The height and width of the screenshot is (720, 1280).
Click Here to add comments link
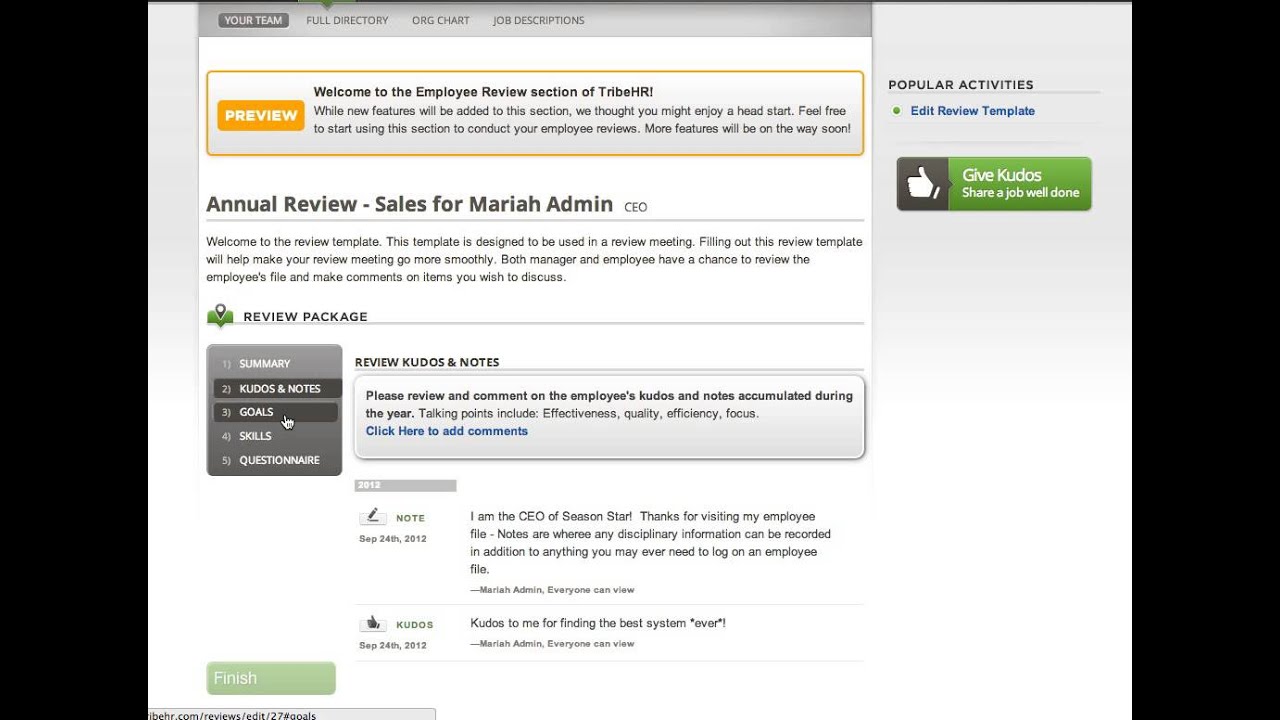446,431
